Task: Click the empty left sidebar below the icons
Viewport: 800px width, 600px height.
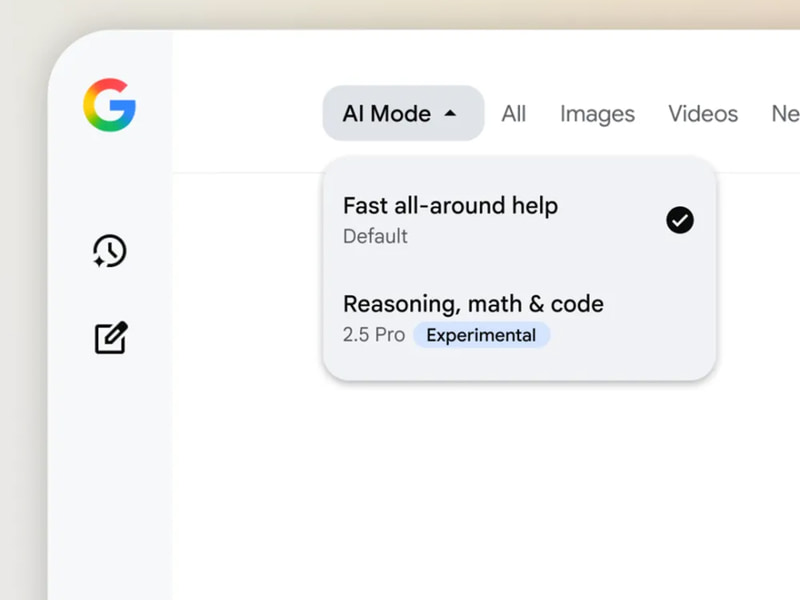Action: coord(110,480)
